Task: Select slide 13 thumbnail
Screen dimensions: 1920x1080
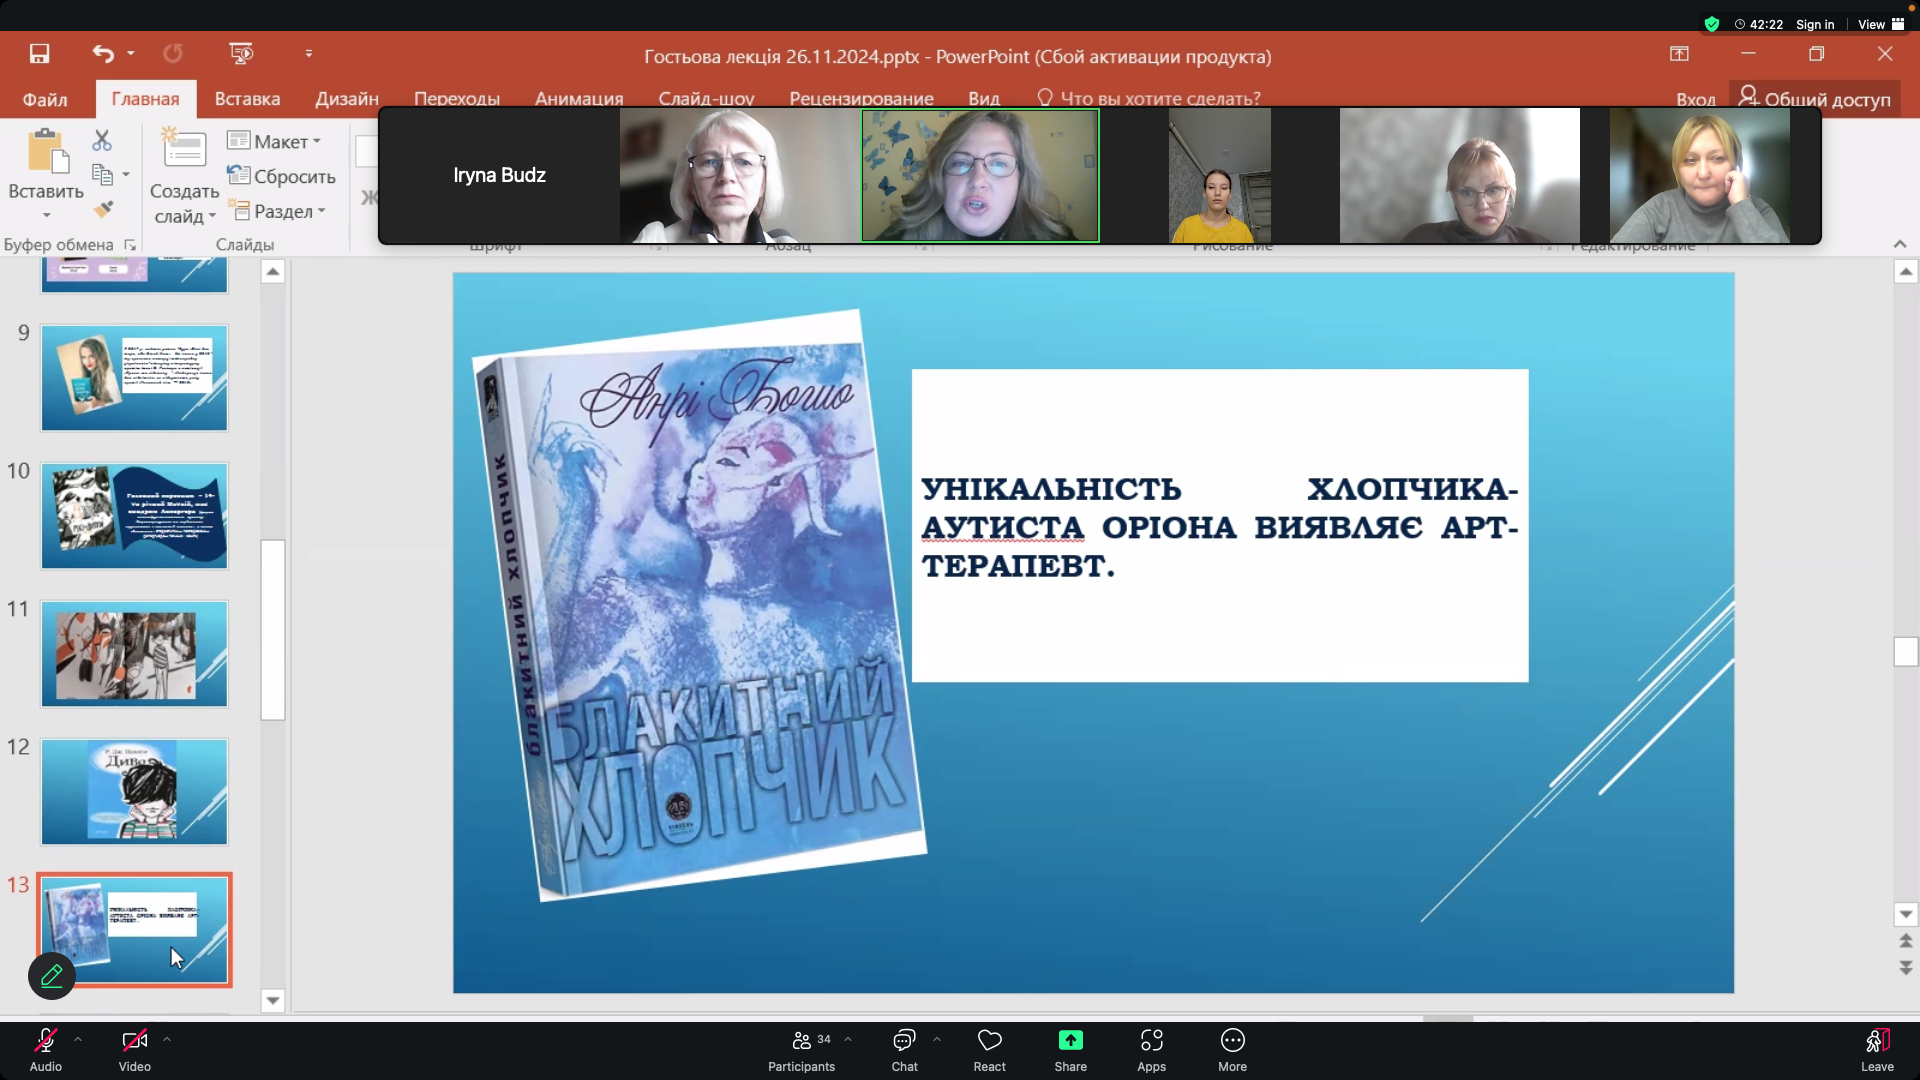Action: point(134,930)
